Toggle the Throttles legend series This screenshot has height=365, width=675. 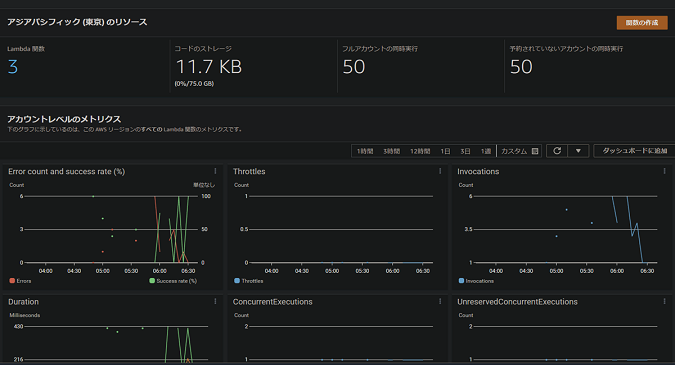pyautogui.click(x=249, y=281)
